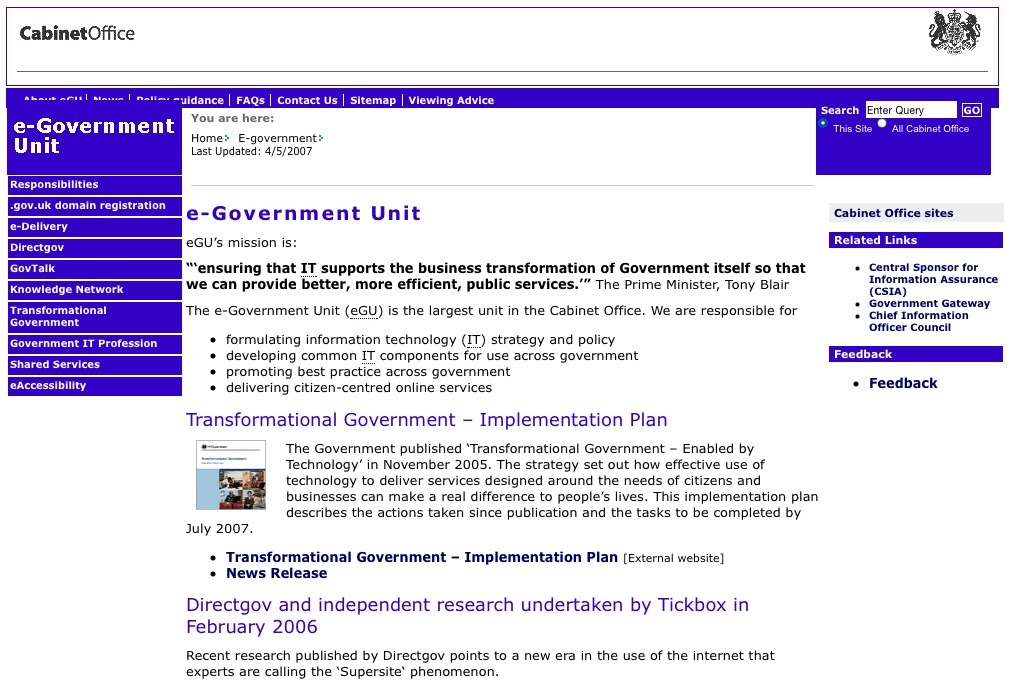Click the Transformational Government – Implementation Plan heading
The image size is (1020, 684).
point(427,420)
